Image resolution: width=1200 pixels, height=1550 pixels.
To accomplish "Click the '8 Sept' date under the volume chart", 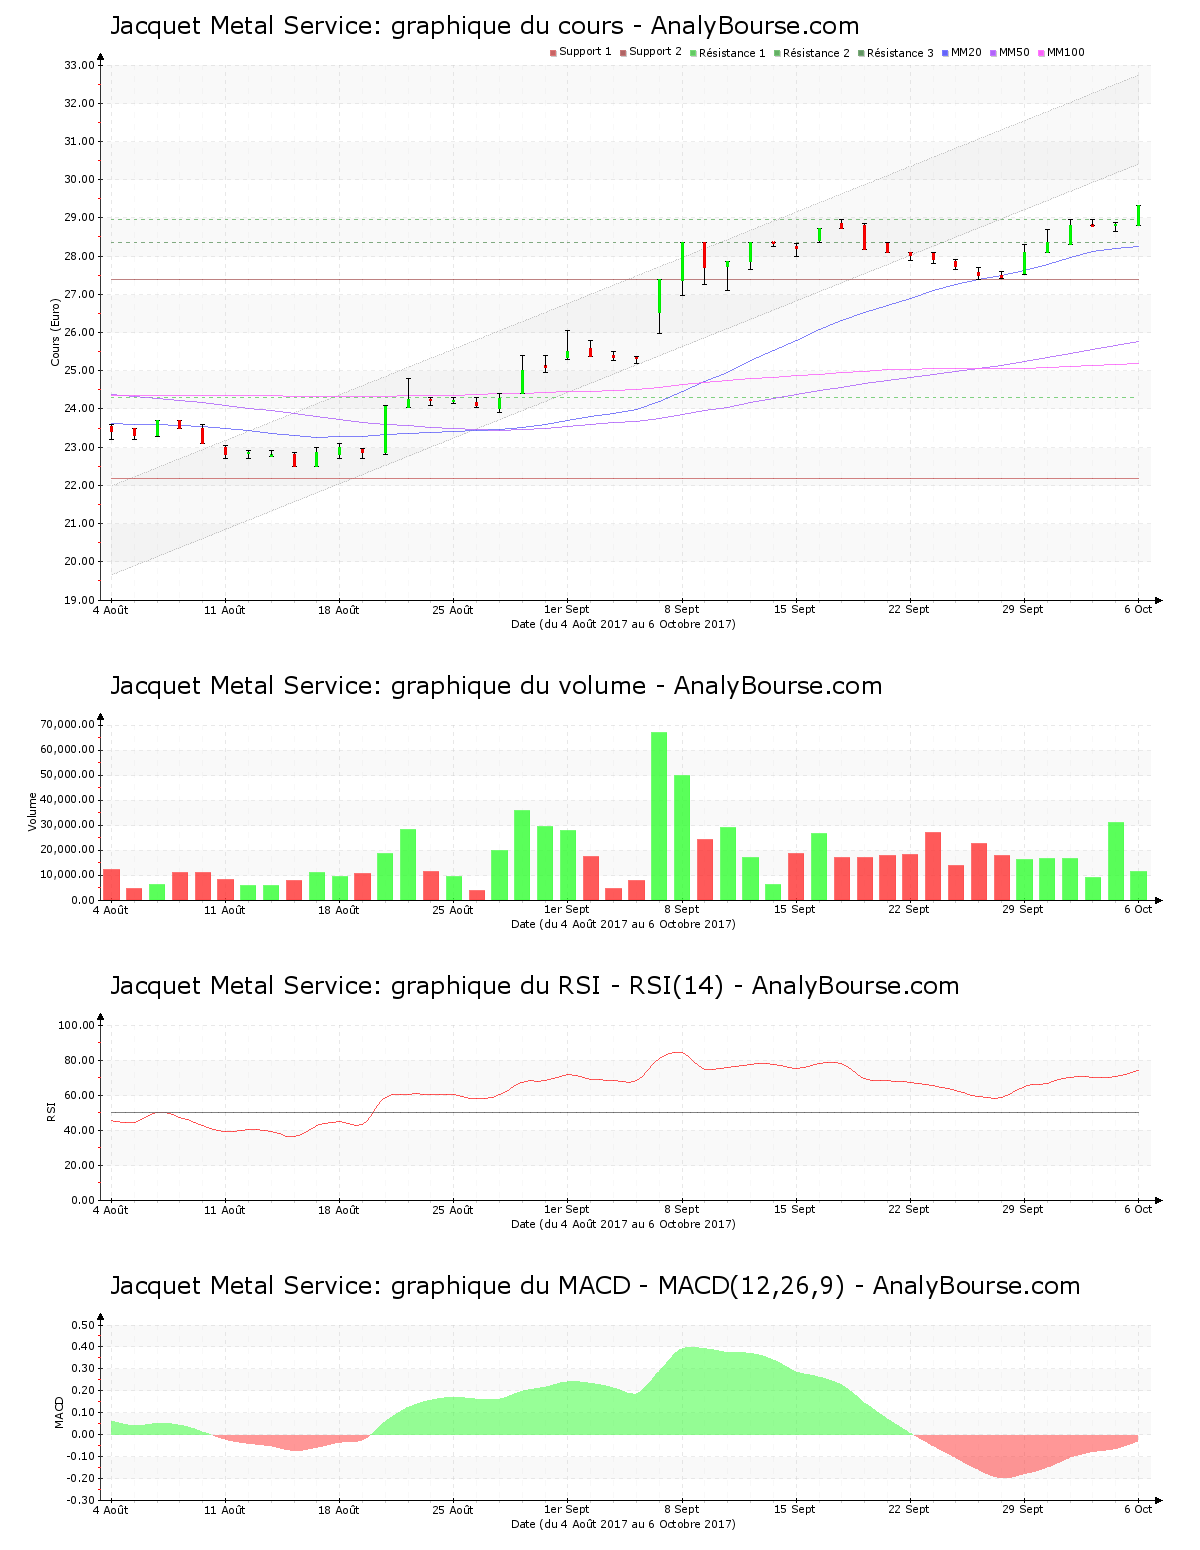I will 682,909.
